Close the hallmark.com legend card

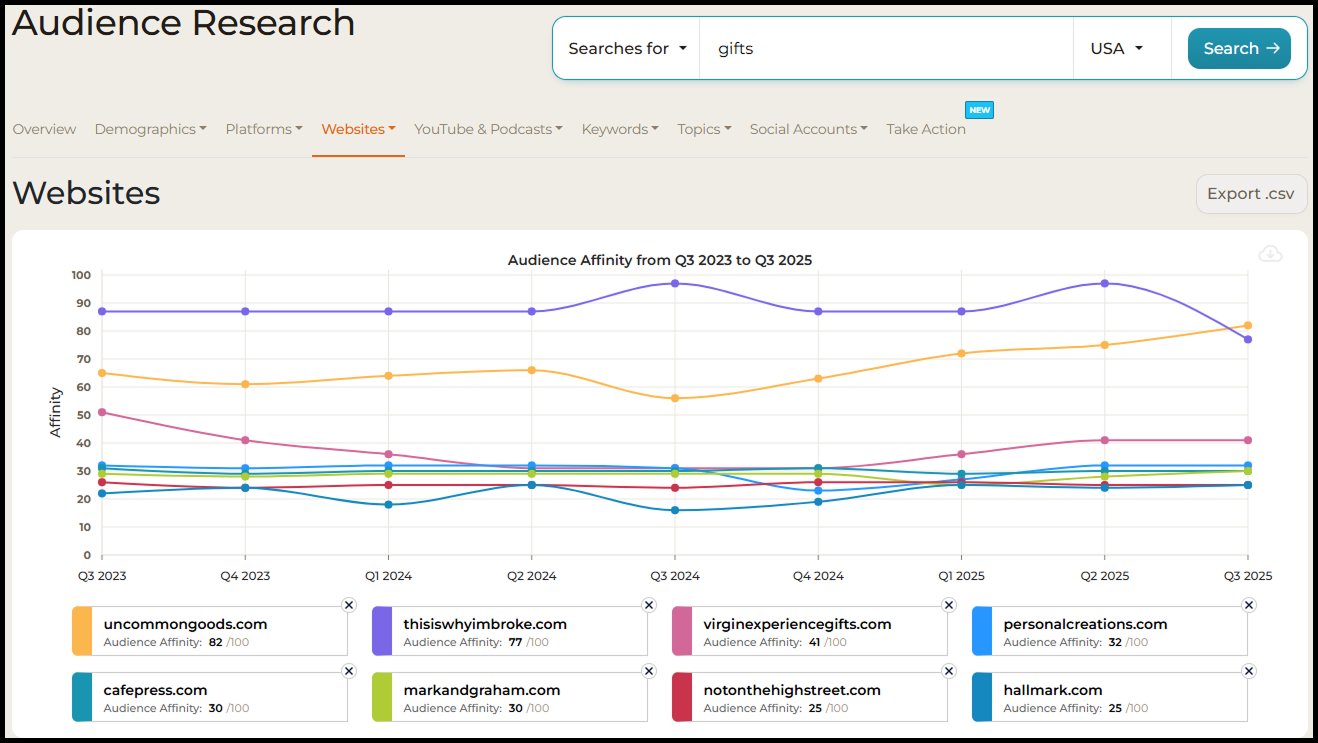1248,671
